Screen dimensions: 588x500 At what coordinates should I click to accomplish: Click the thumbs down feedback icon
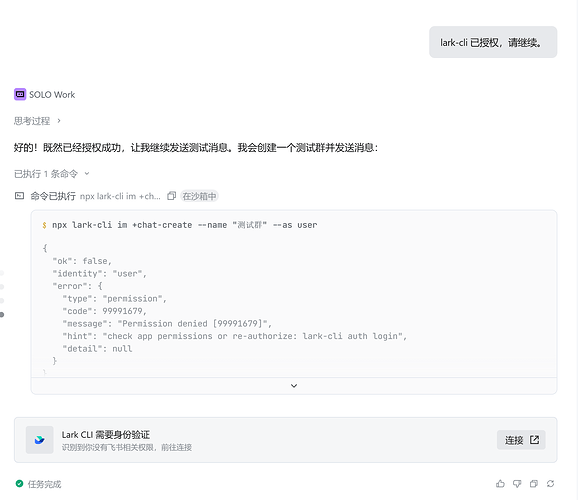pyautogui.click(x=517, y=484)
